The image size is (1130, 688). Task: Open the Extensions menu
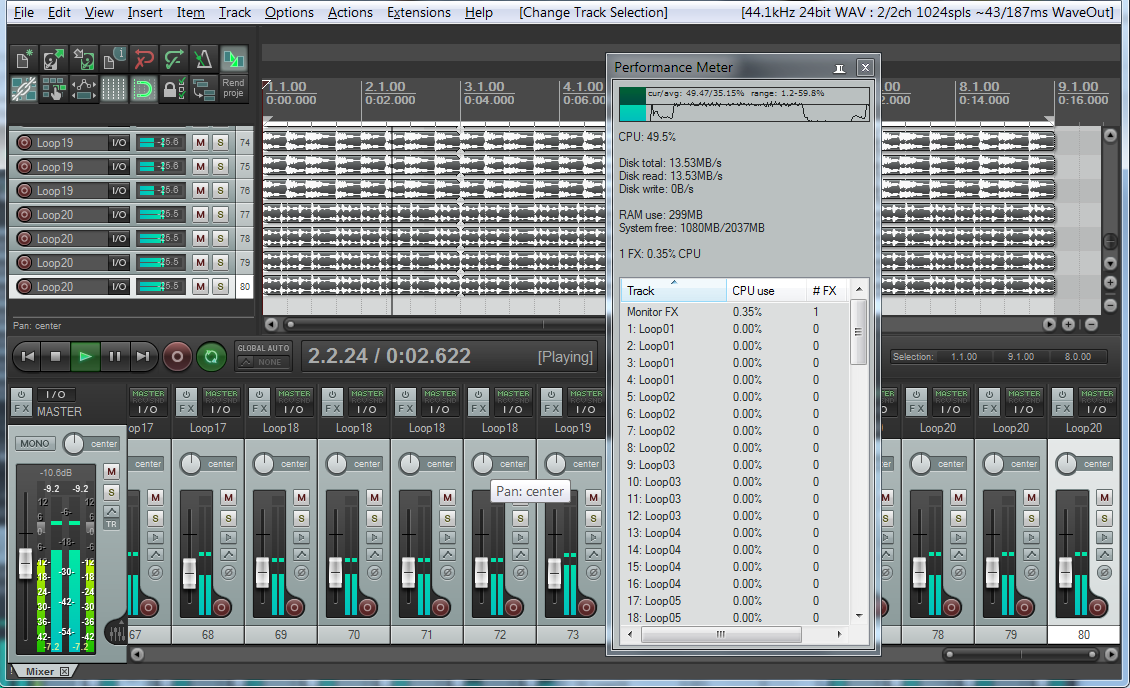pos(418,12)
